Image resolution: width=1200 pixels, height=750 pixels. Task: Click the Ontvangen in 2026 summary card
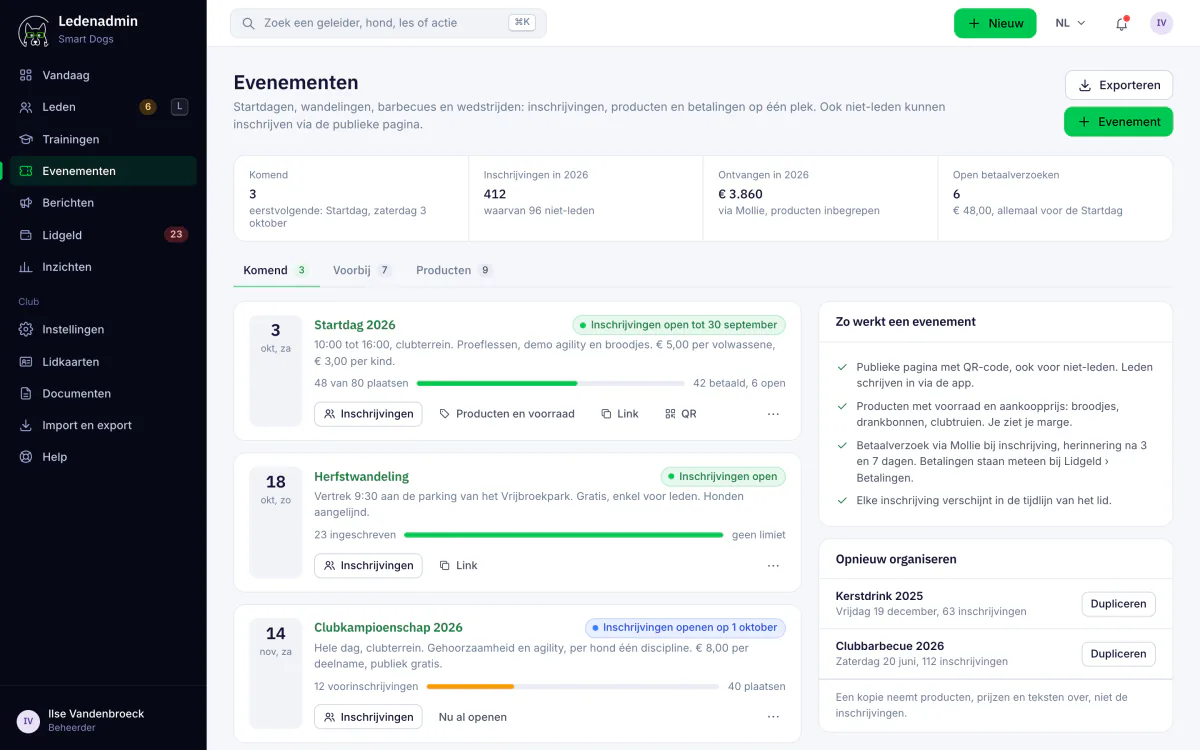[x=820, y=198]
